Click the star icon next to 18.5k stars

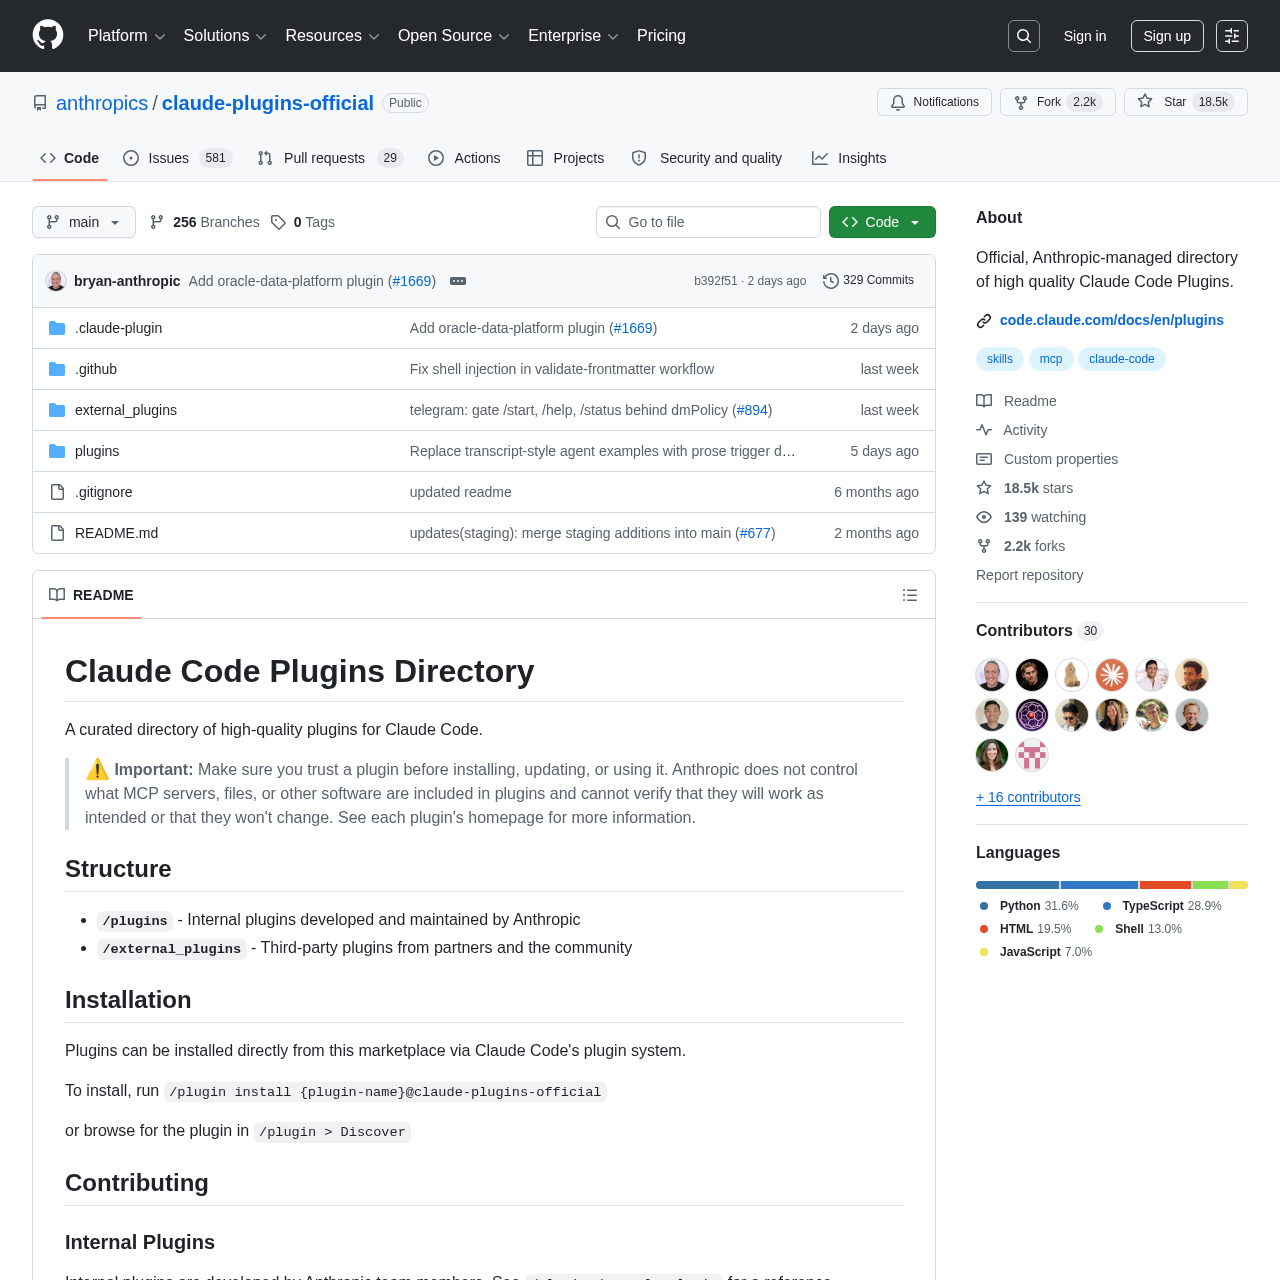pyautogui.click(x=984, y=488)
